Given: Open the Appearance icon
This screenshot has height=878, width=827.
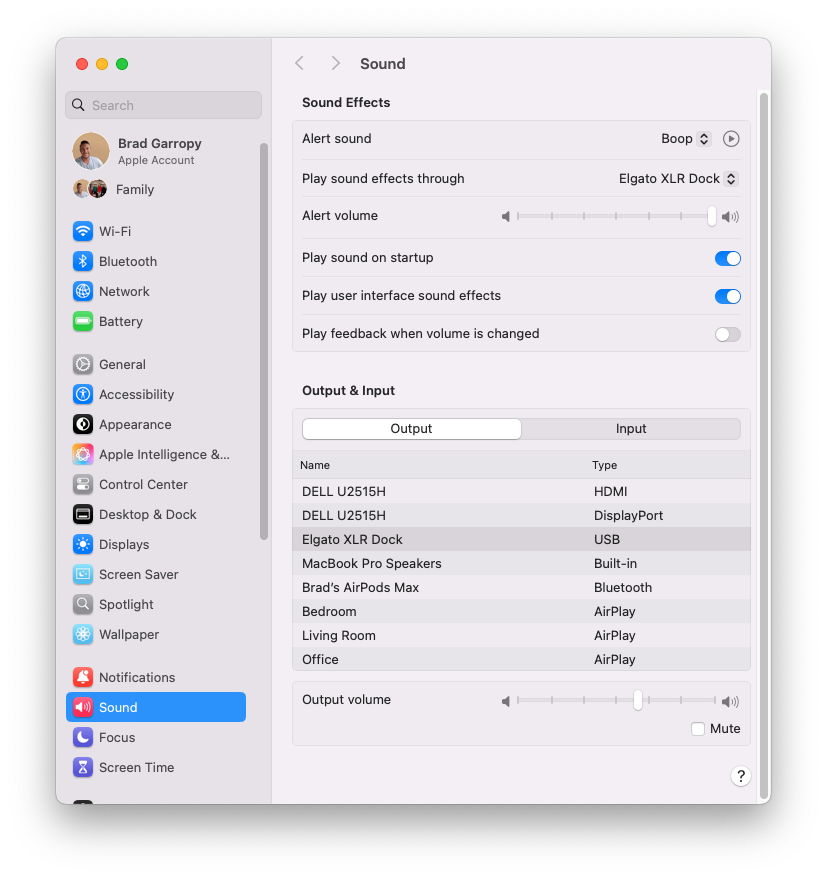Looking at the screenshot, I should pyautogui.click(x=83, y=424).
